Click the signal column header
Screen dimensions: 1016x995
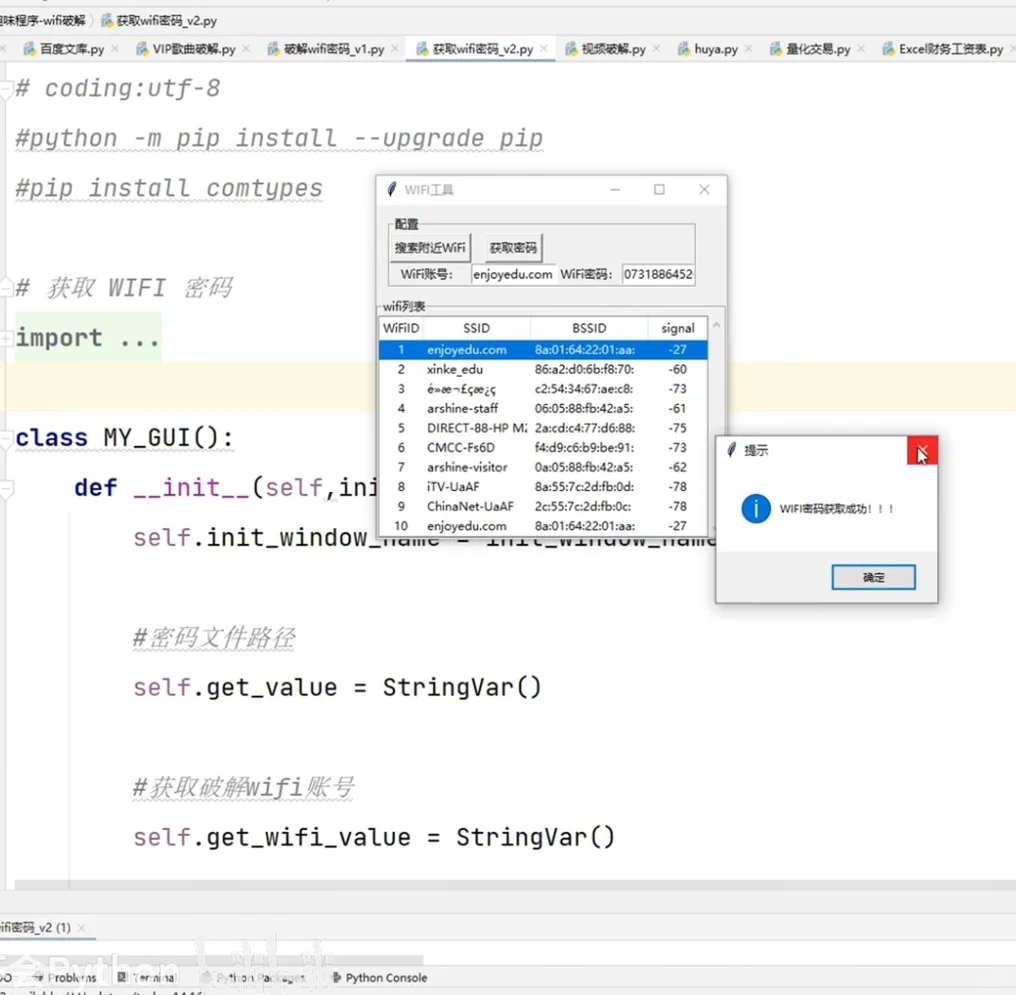tap(677, 328)
